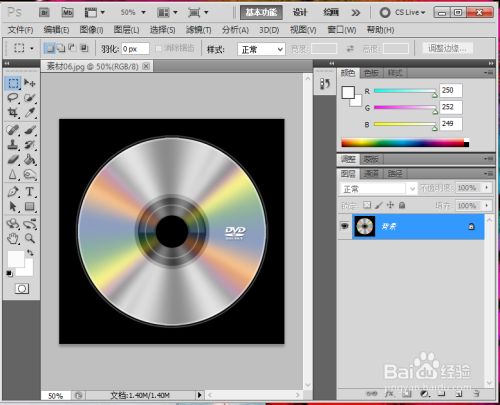Choose Add to Selection mode button
This screenshot has height=405, width=500.
click(61, 49)
